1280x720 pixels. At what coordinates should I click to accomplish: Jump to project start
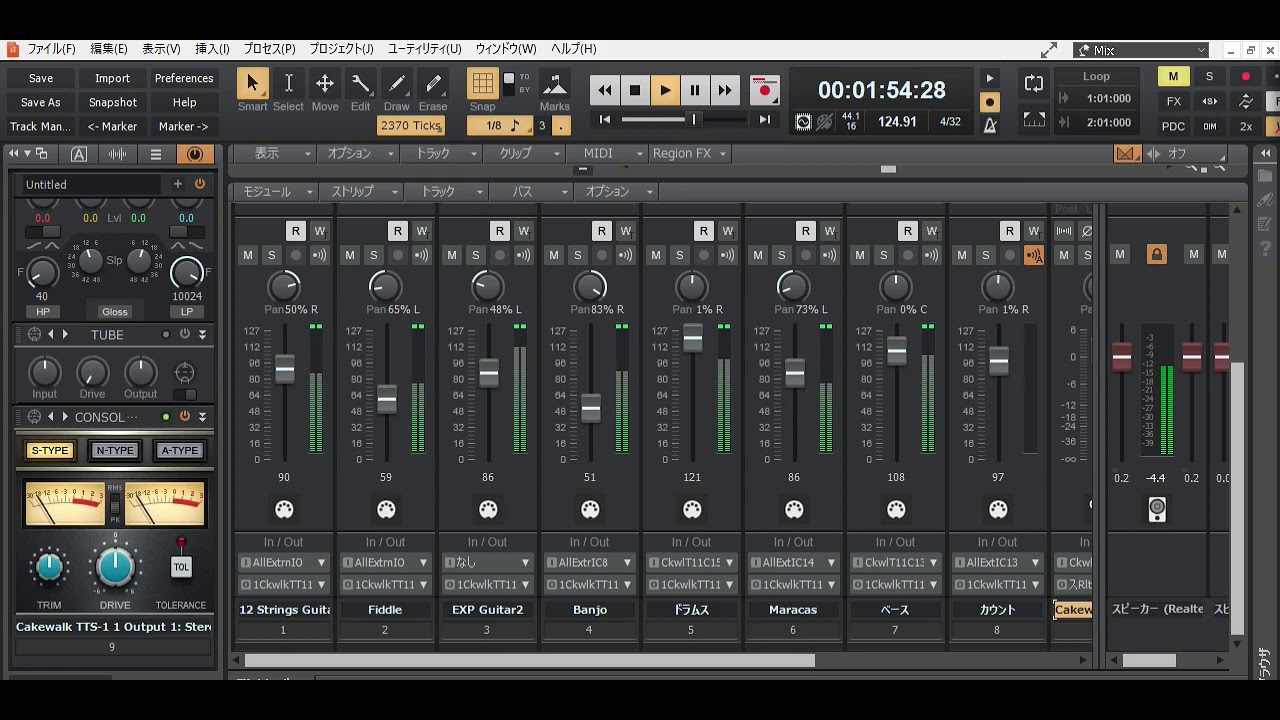604,120
